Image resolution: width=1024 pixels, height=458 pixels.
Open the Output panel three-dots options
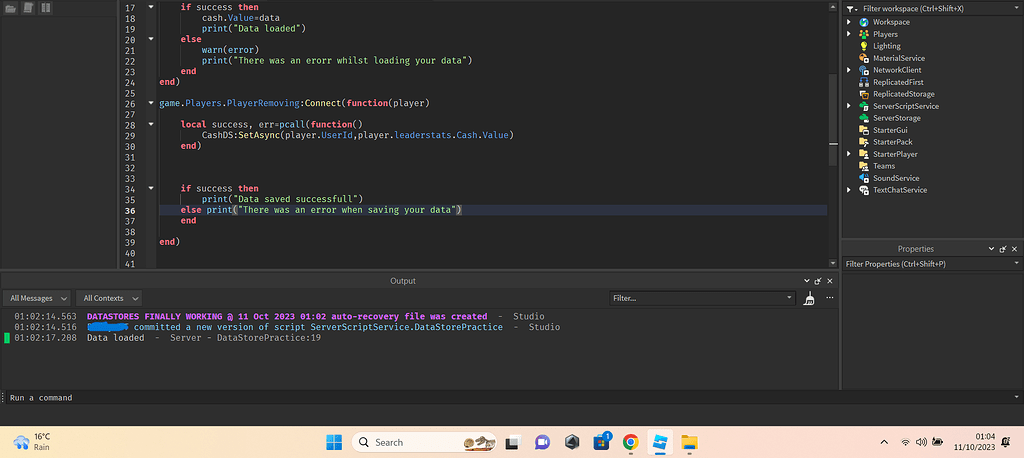pyautogui.click(x=830, y=298)
